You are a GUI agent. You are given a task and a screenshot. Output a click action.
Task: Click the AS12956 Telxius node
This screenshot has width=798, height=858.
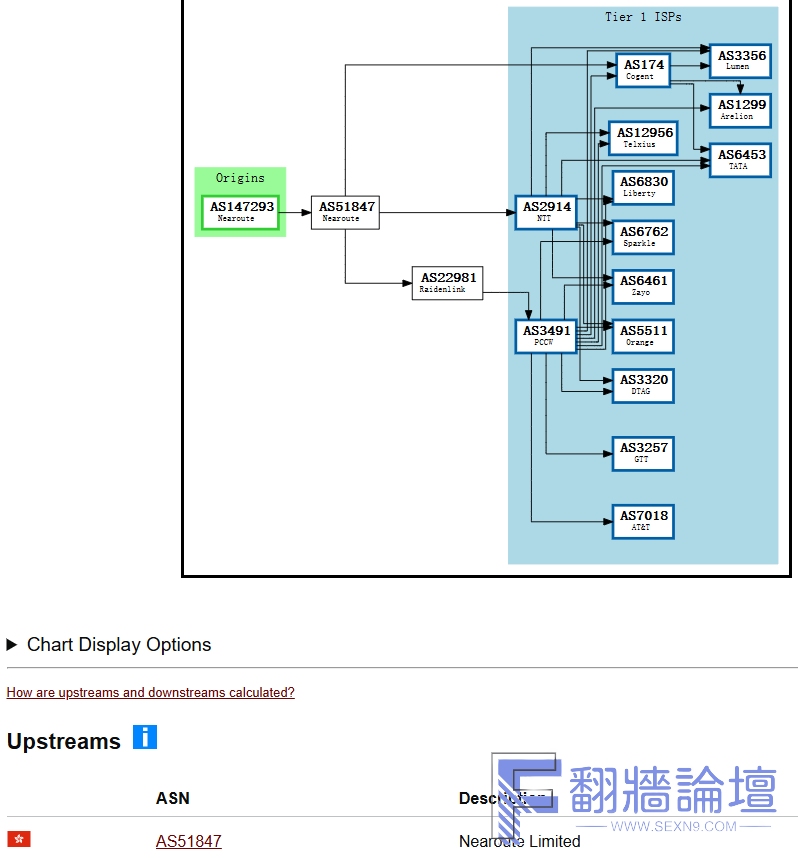click(x=642, y=138)
